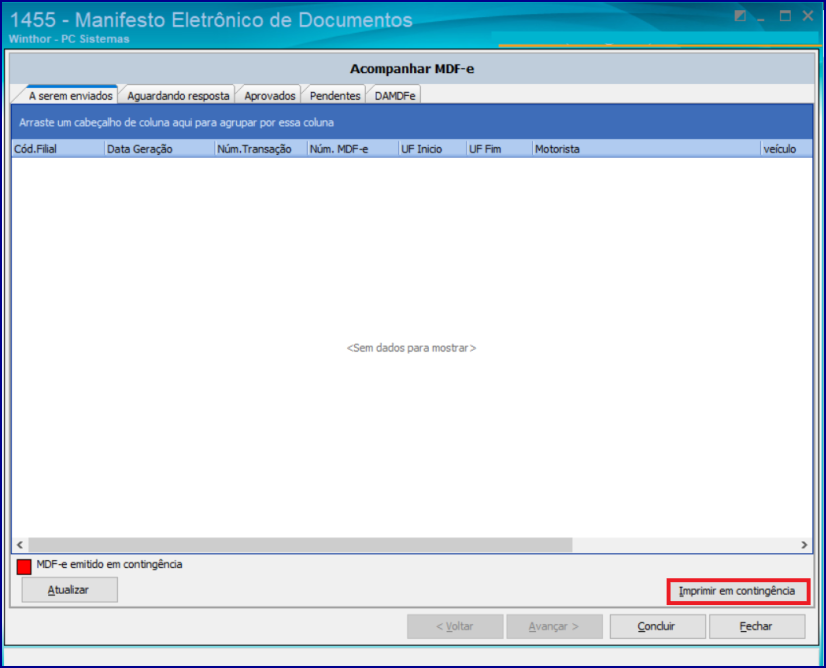826x668 pixels.
Task: Click the 'Sem dados para mostrar' text
Action: coord(411,348)
